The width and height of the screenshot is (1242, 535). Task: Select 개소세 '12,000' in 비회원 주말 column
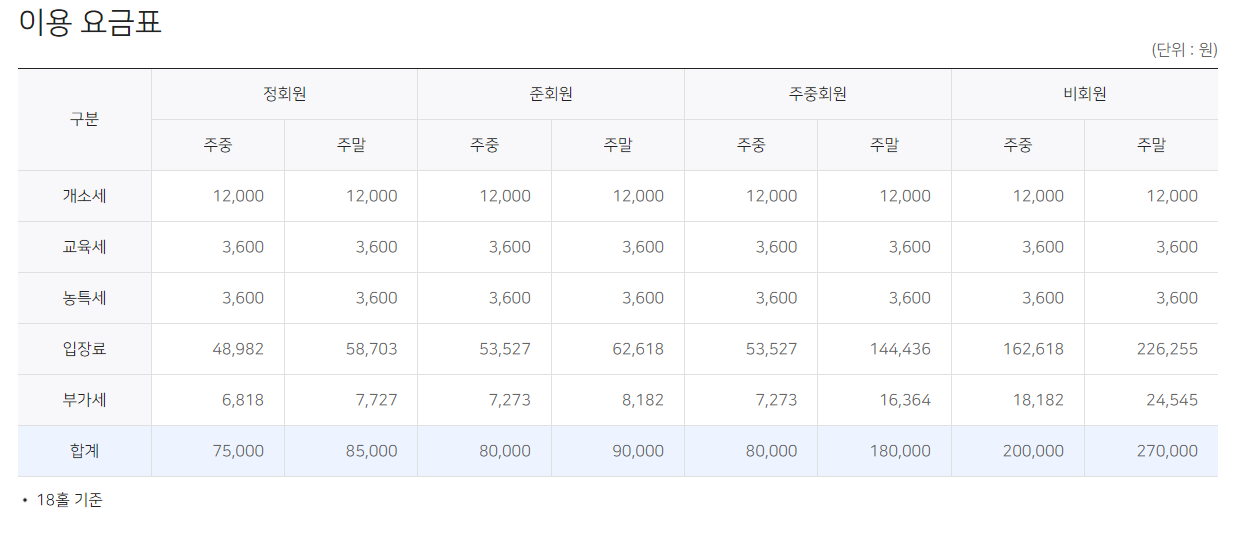coord(1172,196)
